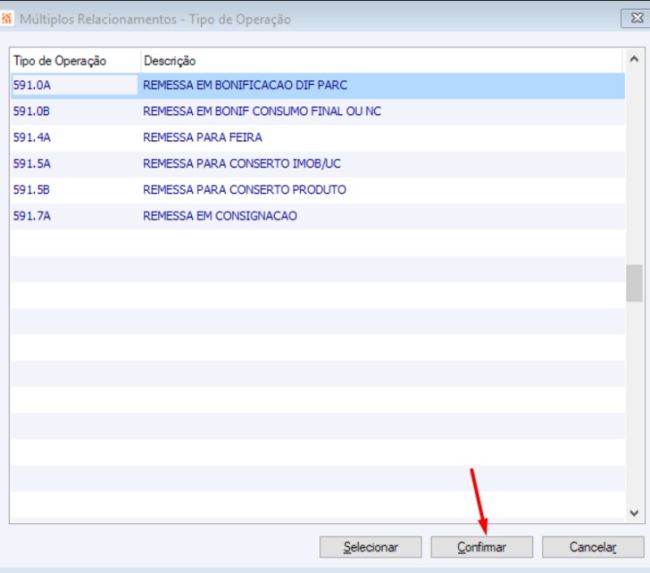The width and height of the screenshot is (650, 573).
Task: Select the row with code 591.5A
Action: click(x=318, y=164)
